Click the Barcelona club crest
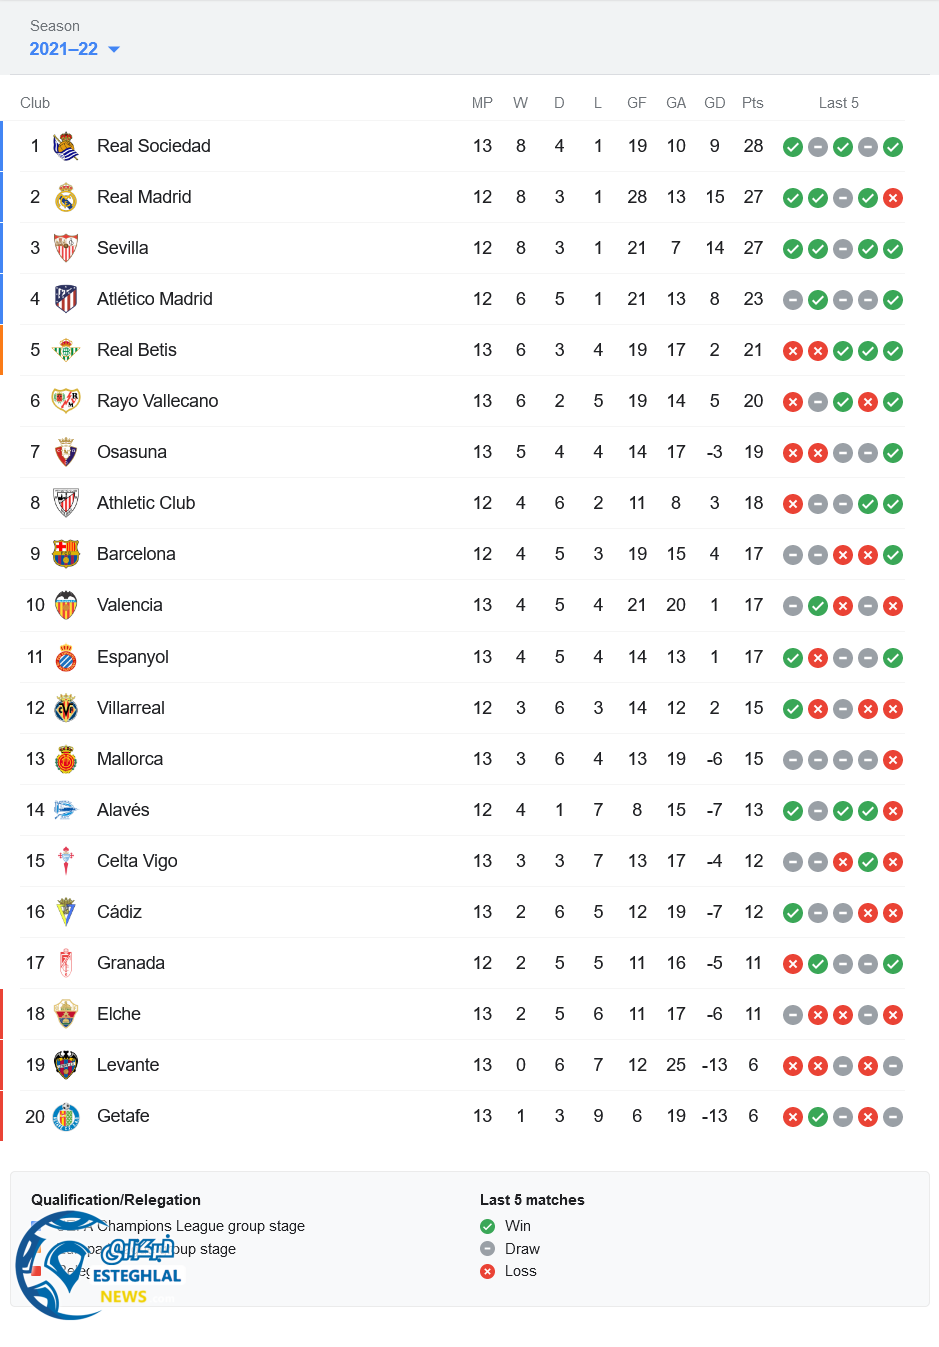This screenshot has width=939, height=1347. point(66,554)
